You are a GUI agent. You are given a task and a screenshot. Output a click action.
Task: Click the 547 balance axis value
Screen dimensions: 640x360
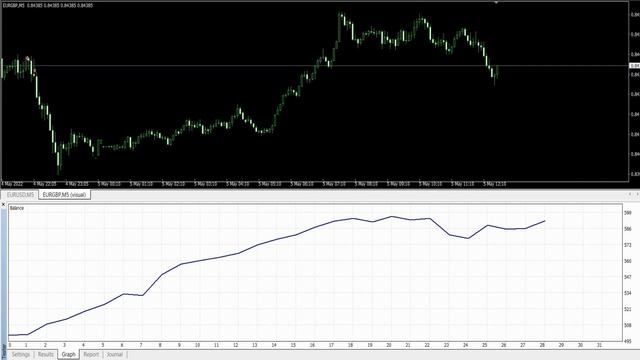point(627,277)
